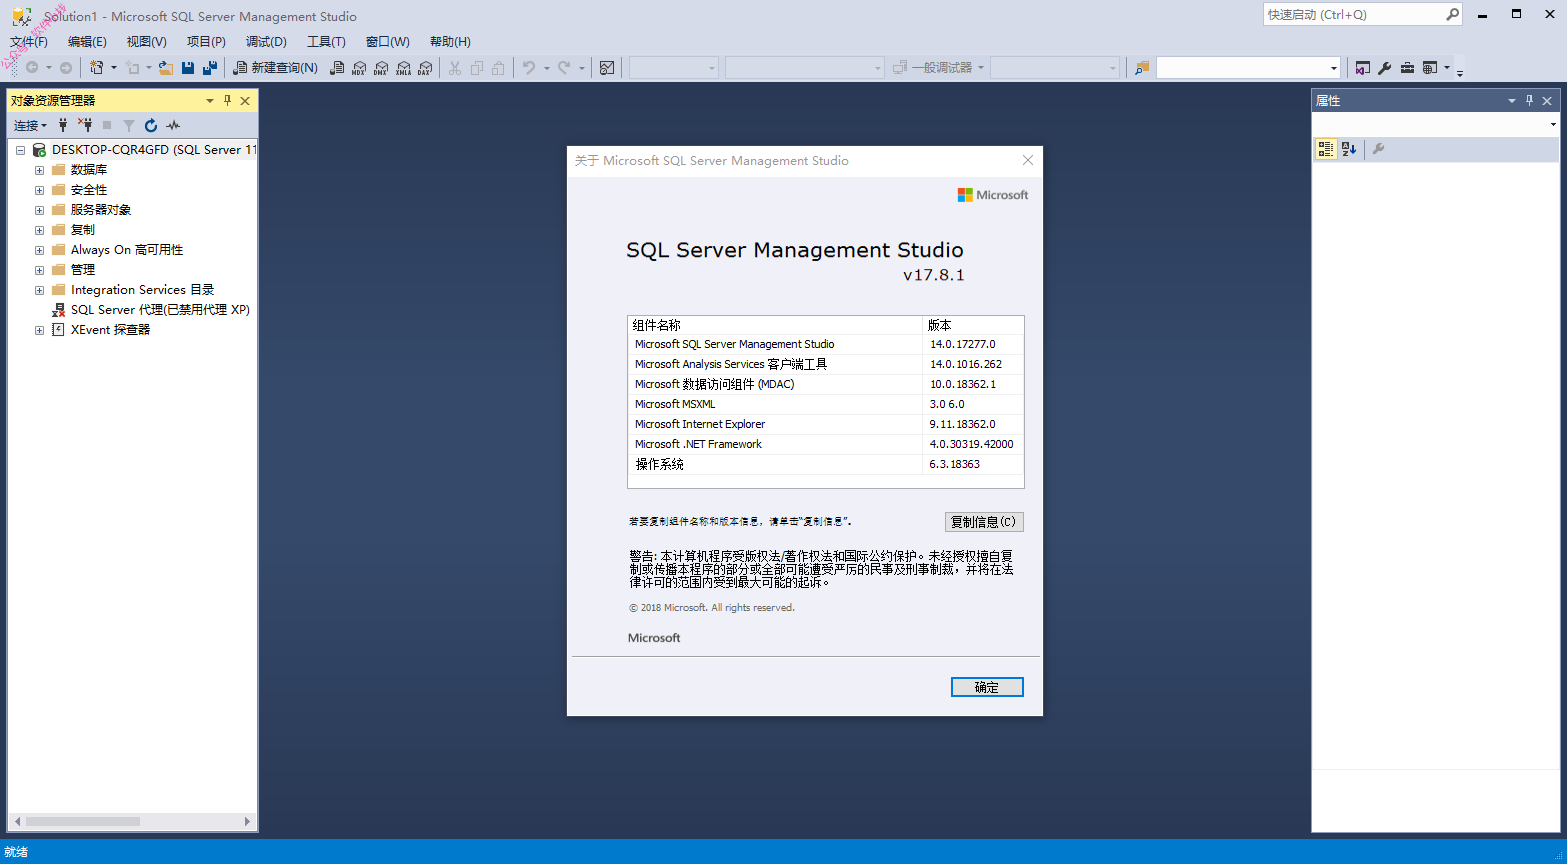Expand the Always On 高可用性 node
The image size is (1567, 864).
pos(39,250)
